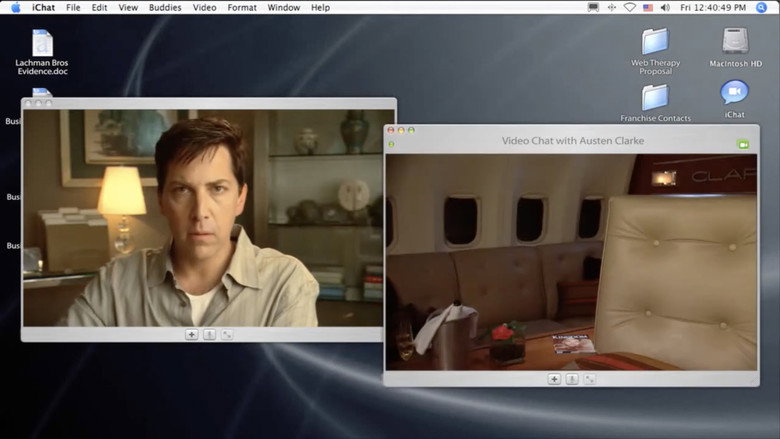Toggle full screen in Austen Clarke chat

point(589,379)
